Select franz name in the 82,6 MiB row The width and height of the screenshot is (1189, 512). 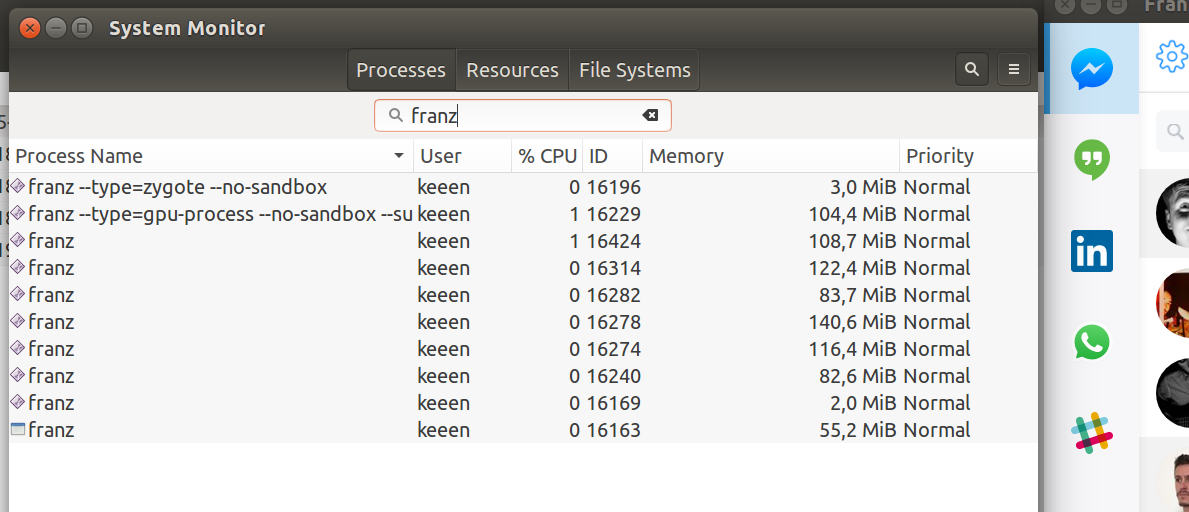pyautogui.click(x=51, y=376)
